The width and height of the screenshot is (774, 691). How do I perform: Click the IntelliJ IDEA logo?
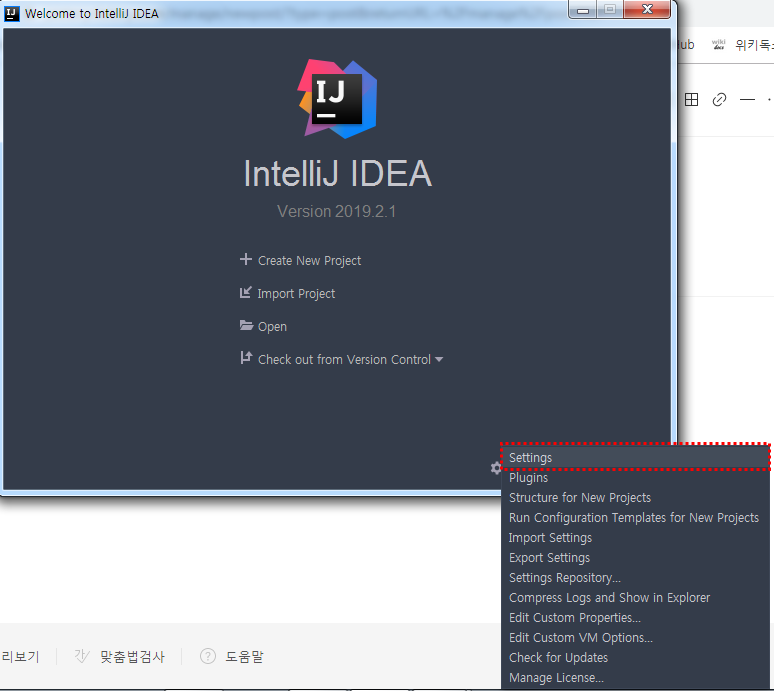337,99
